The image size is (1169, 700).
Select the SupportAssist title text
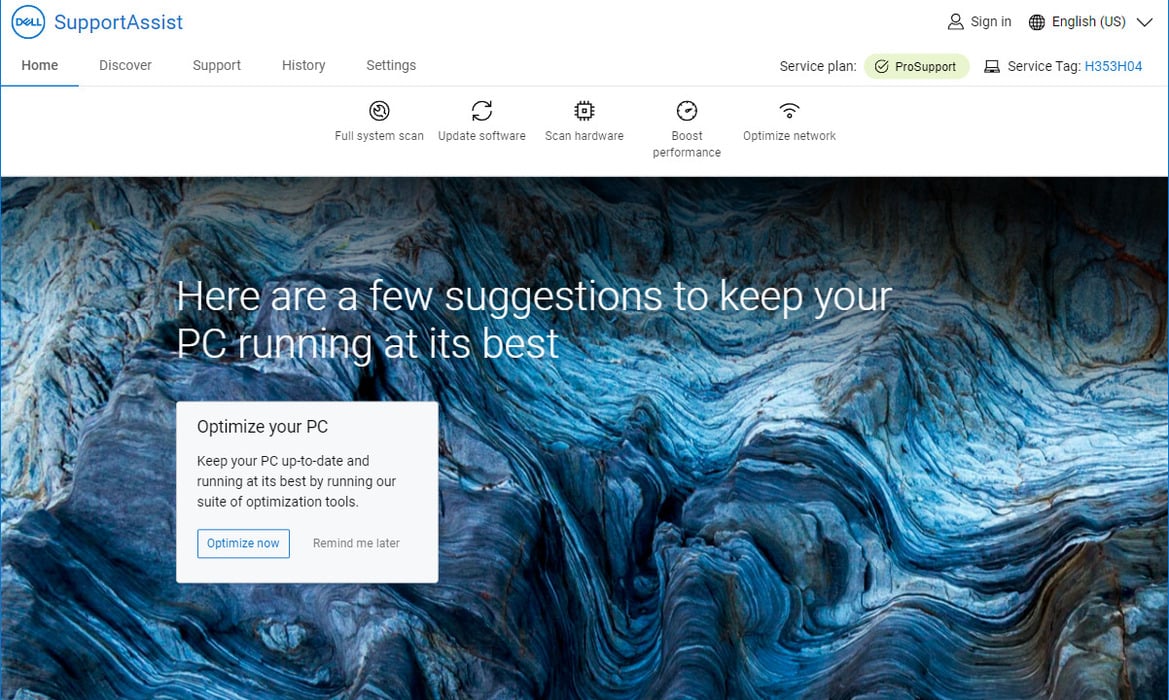[x=119, y=22]
